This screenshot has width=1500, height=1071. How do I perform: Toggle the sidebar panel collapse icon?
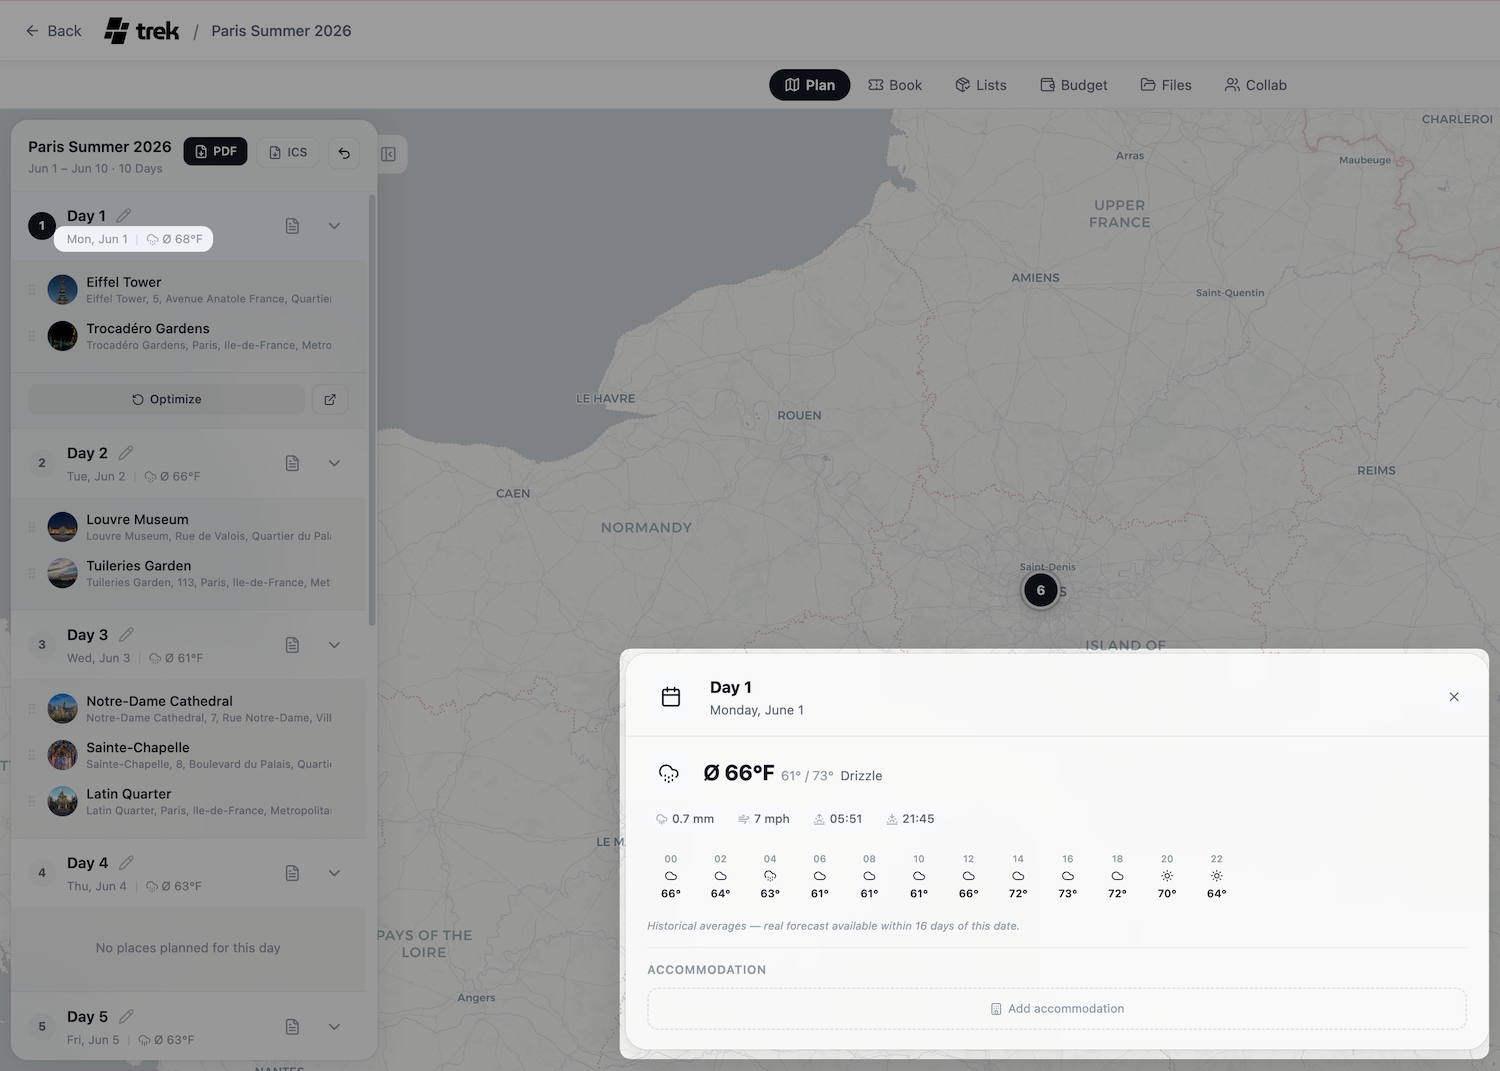click(389, 154)
